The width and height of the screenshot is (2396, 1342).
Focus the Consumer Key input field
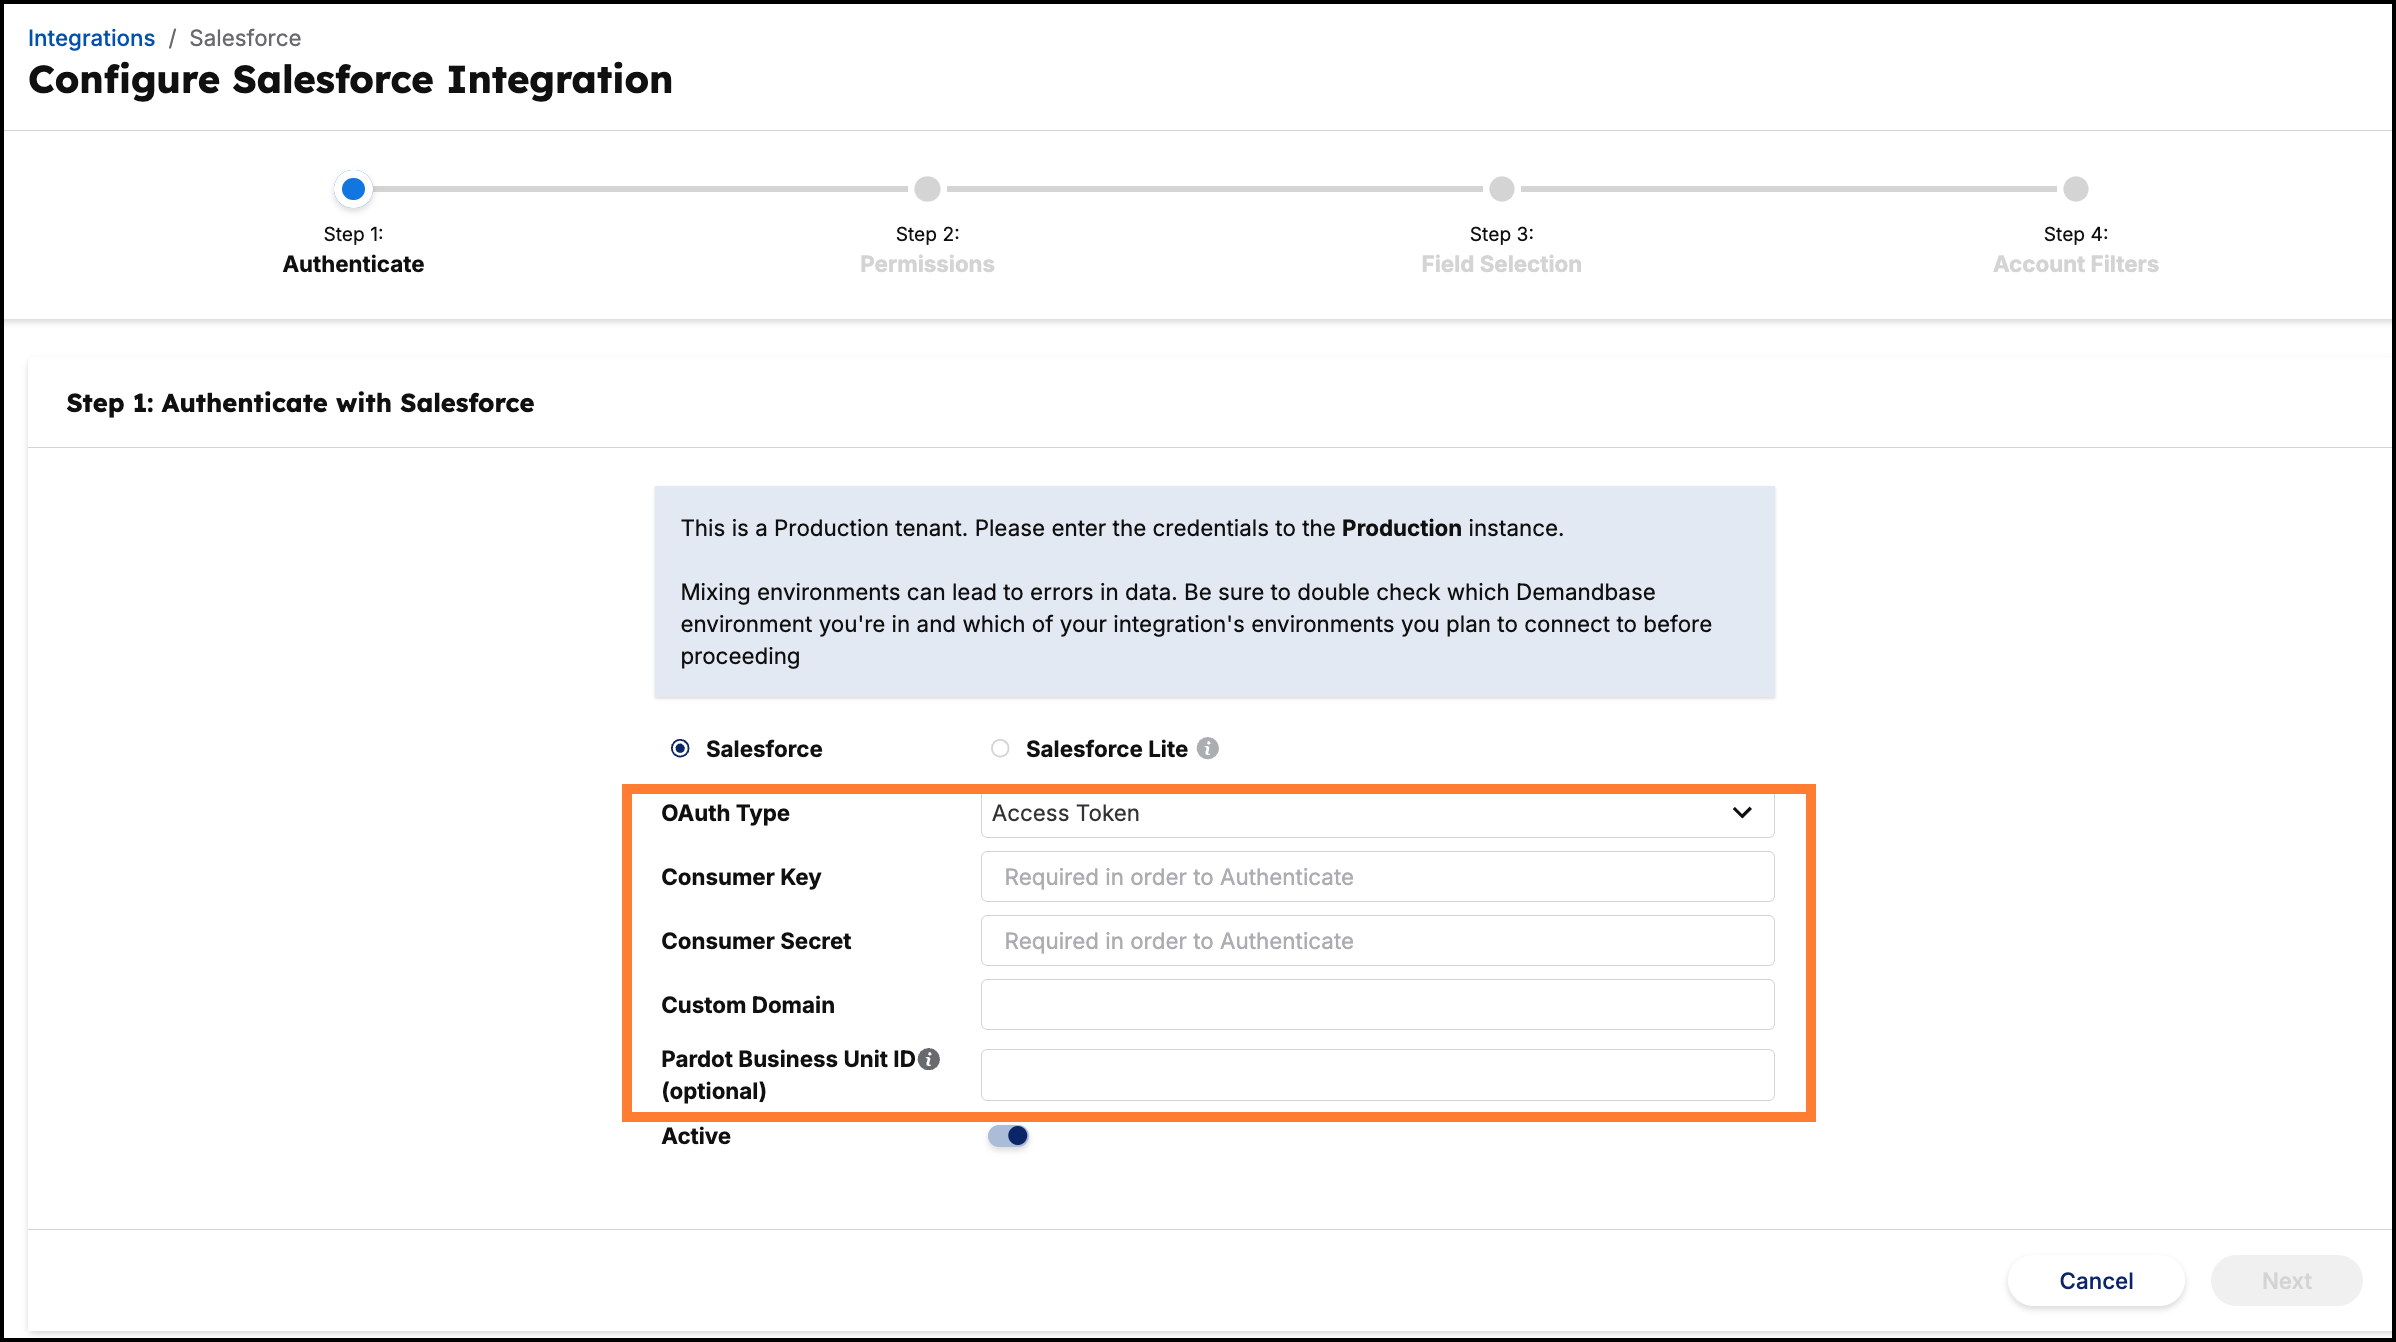[x=1377, y=877]
